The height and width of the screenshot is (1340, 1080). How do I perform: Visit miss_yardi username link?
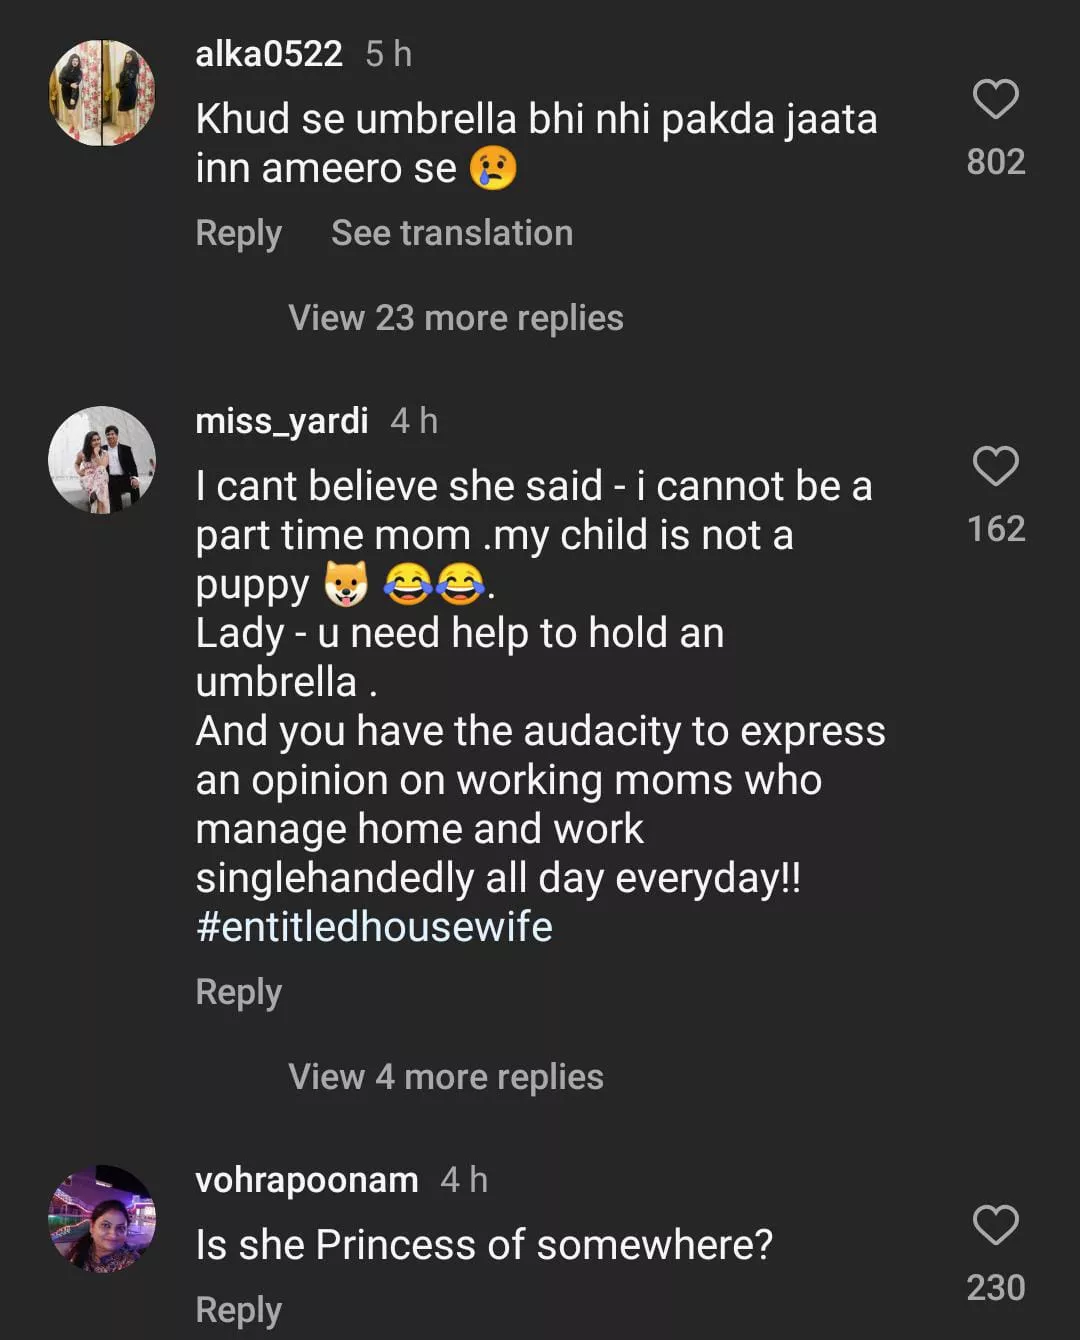[281, 421]
